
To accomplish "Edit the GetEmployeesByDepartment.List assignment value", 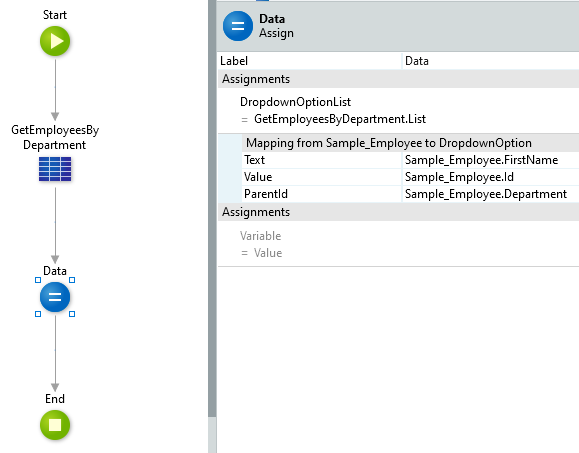I will 340,119.
